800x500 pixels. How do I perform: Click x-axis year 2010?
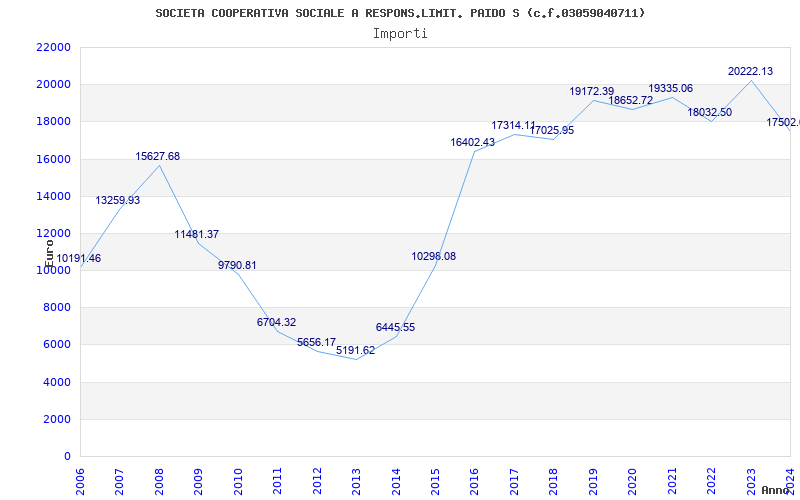click(238, 482)
